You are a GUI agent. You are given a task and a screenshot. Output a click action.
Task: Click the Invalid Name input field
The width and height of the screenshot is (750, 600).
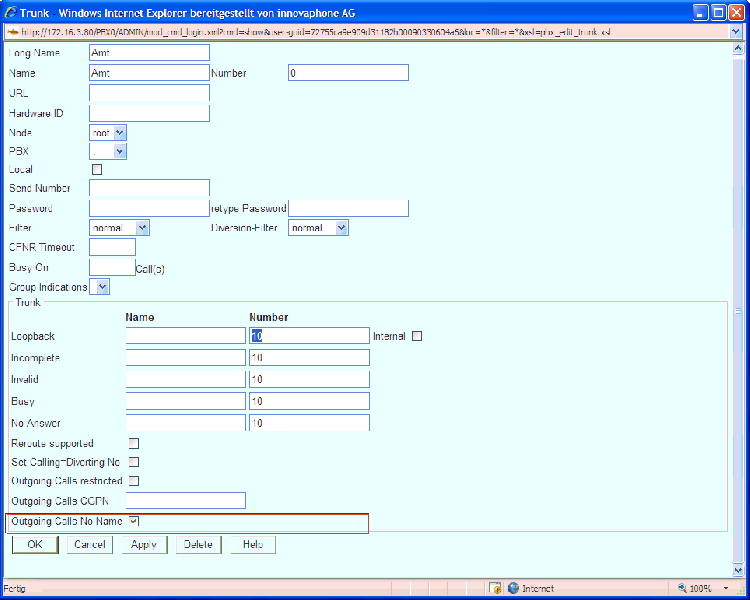point(186,379)
